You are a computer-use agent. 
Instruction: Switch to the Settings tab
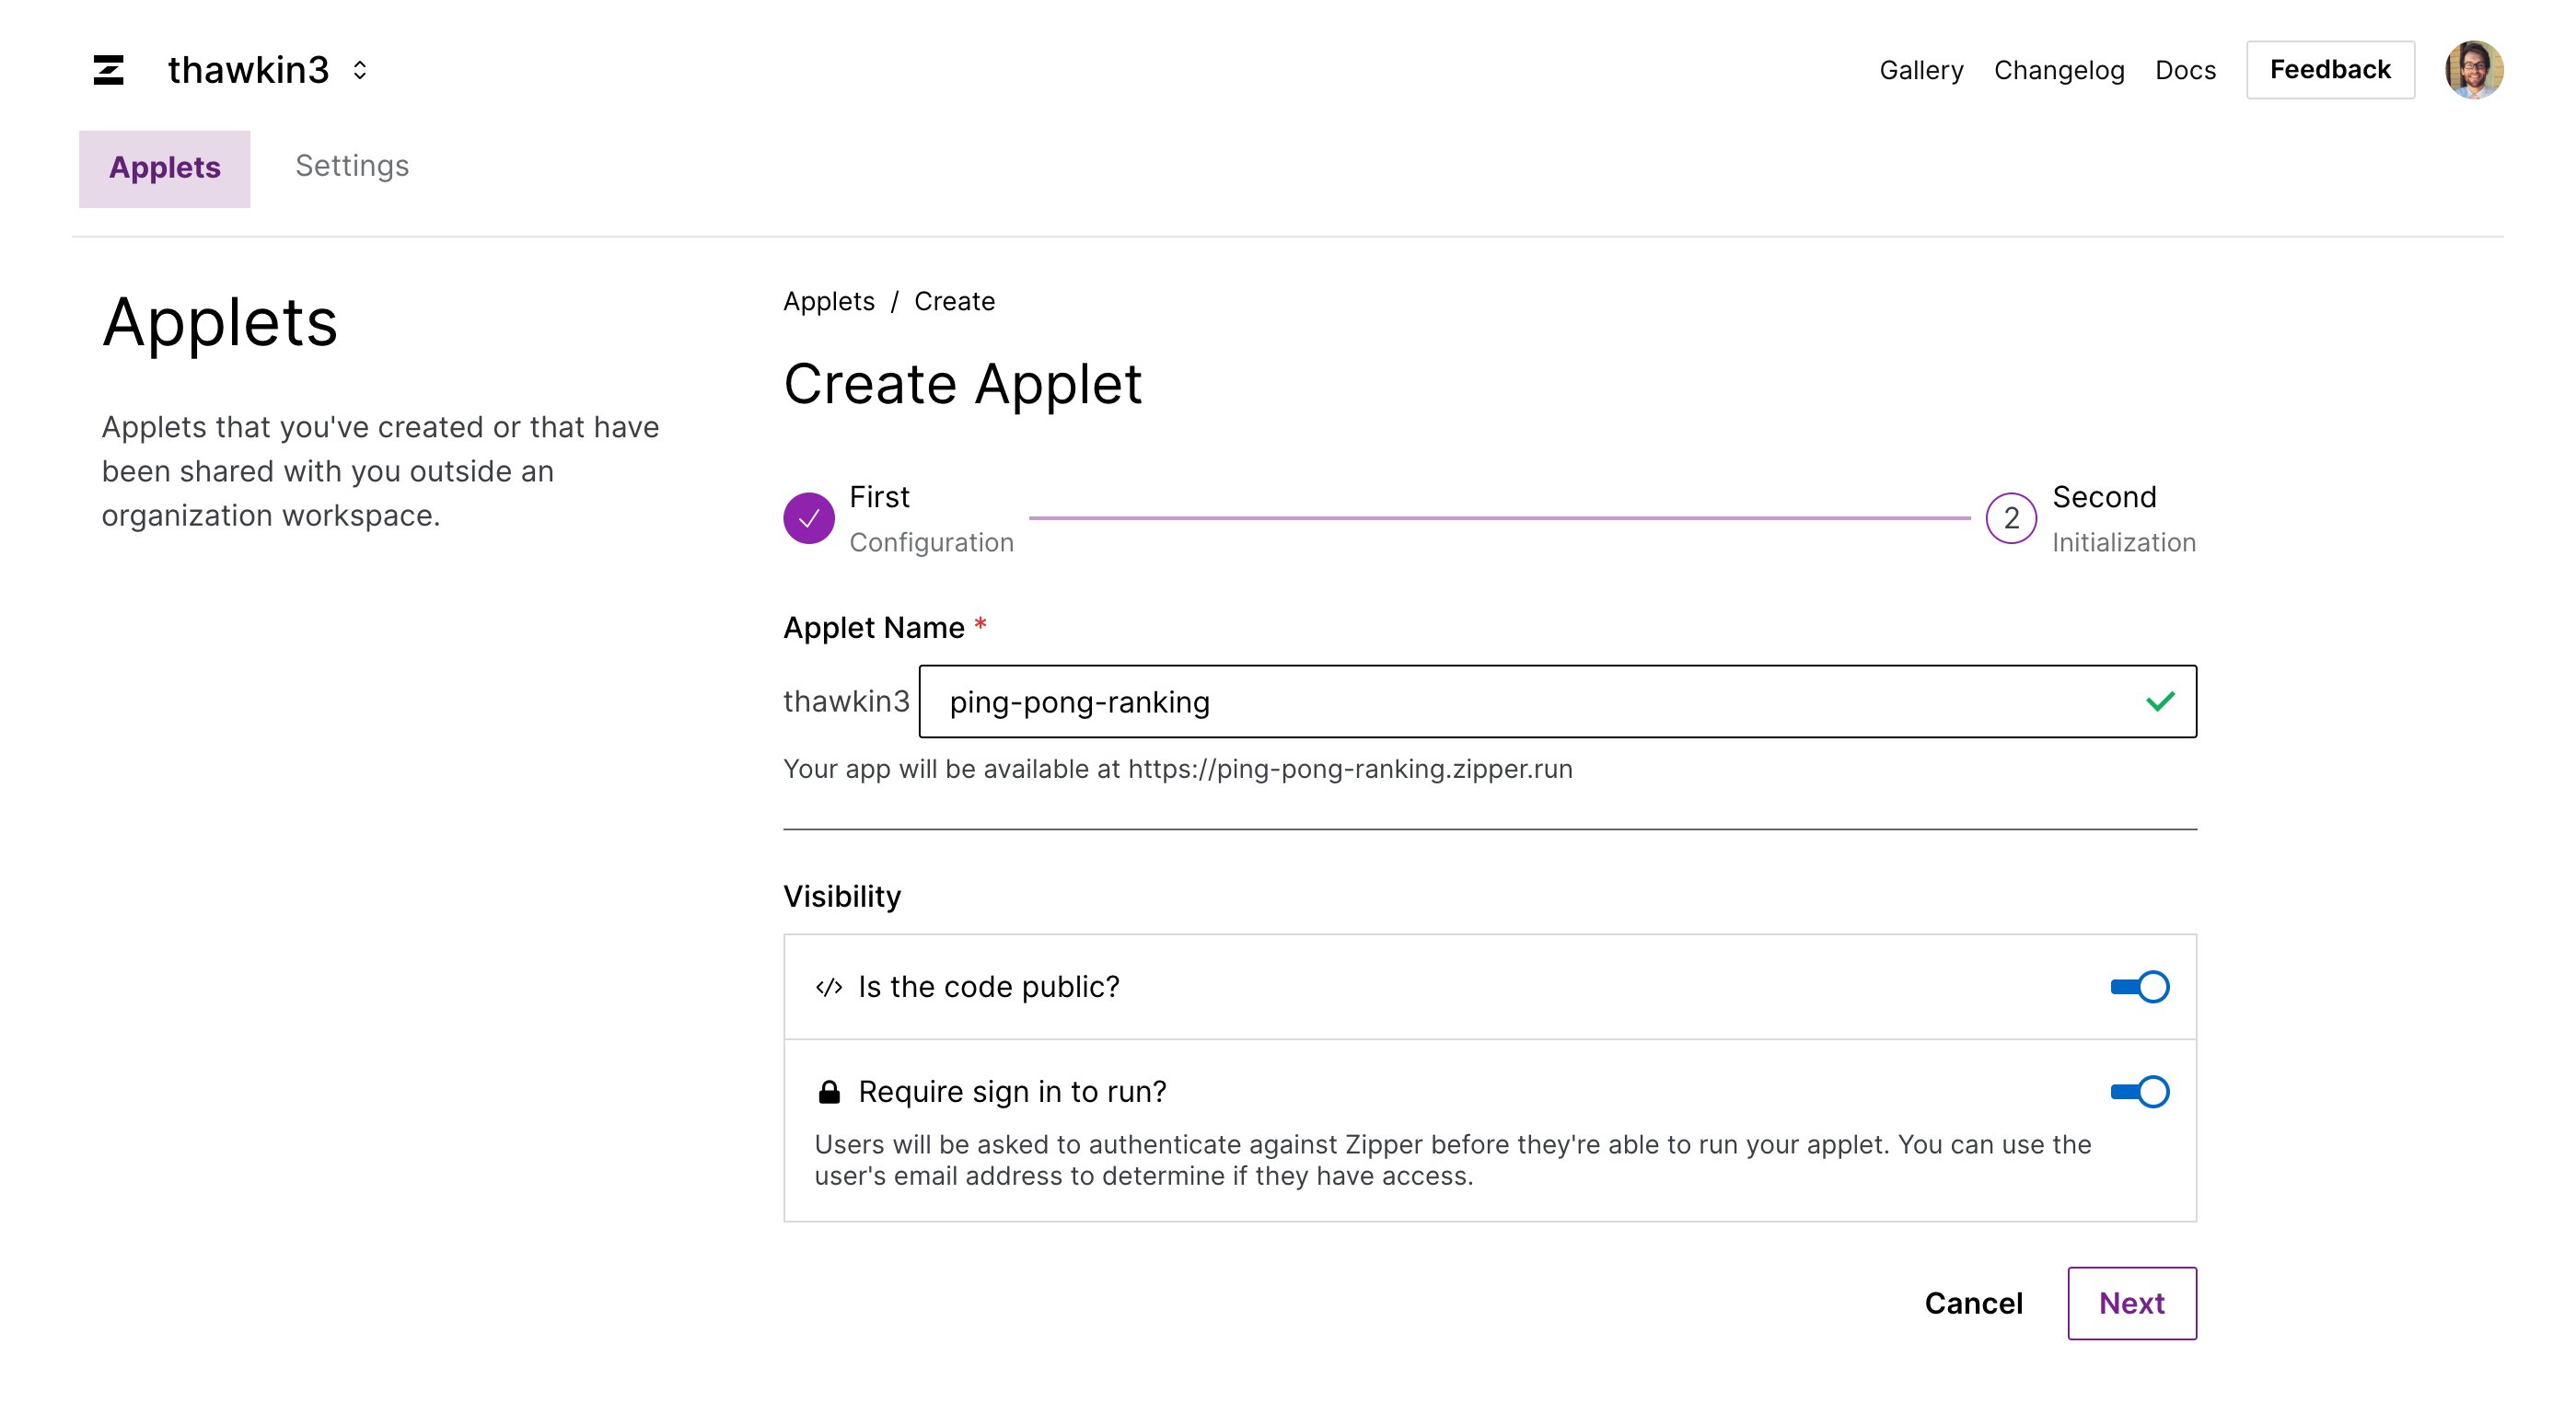tap(352, 166)
